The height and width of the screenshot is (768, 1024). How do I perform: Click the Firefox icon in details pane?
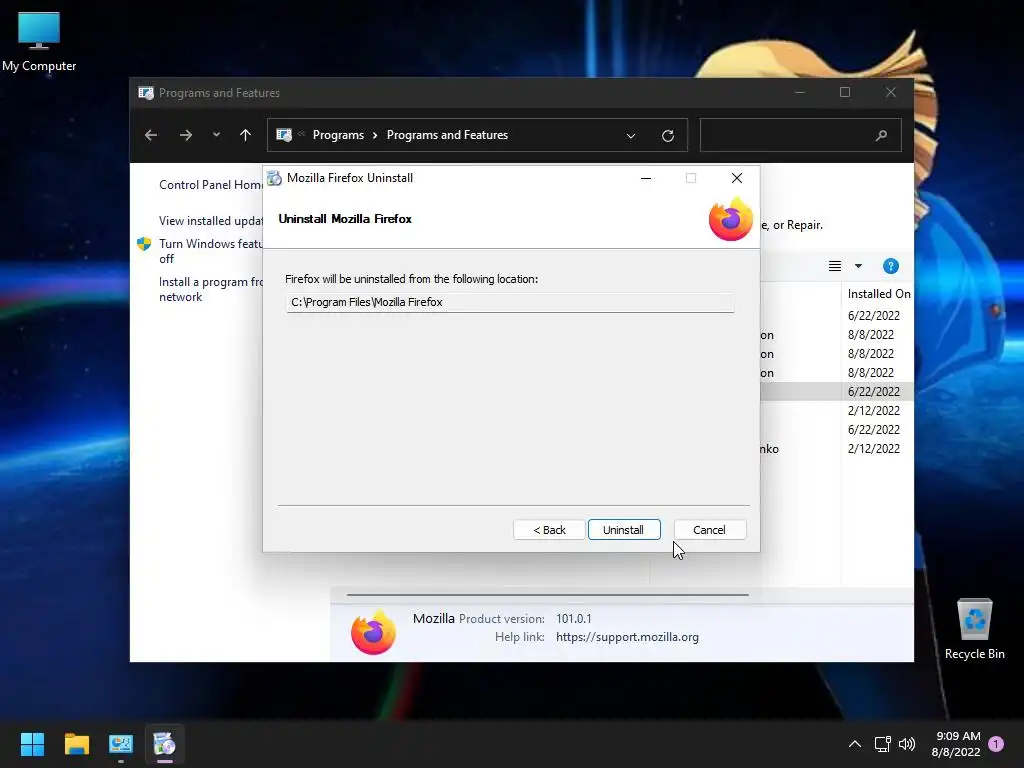click(x=374, y=632)
